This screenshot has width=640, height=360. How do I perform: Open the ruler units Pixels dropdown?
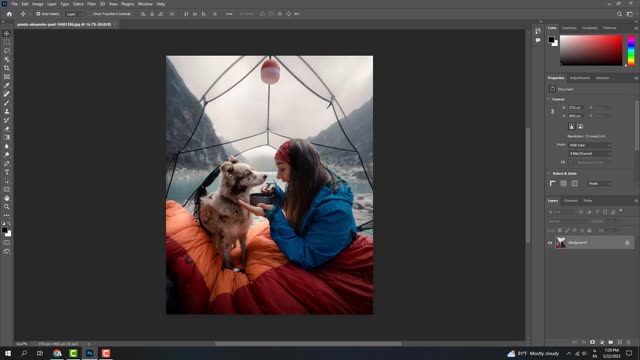600,184
